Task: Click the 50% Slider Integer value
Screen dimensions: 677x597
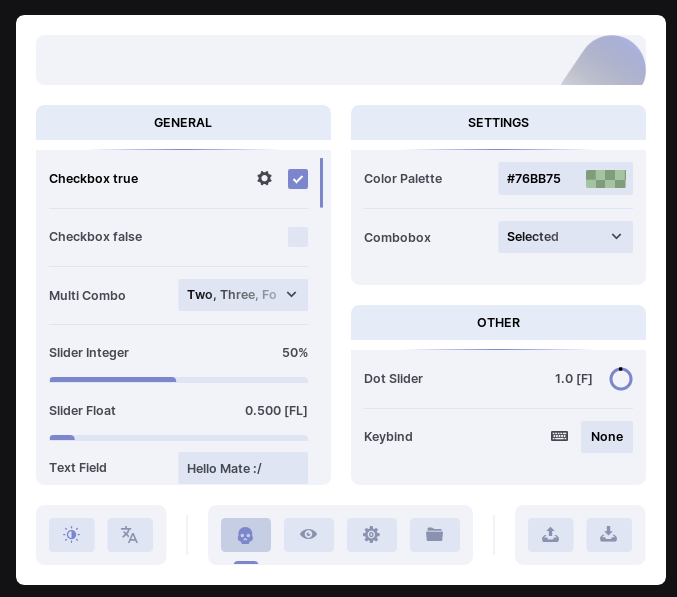Action: point(295,353)
